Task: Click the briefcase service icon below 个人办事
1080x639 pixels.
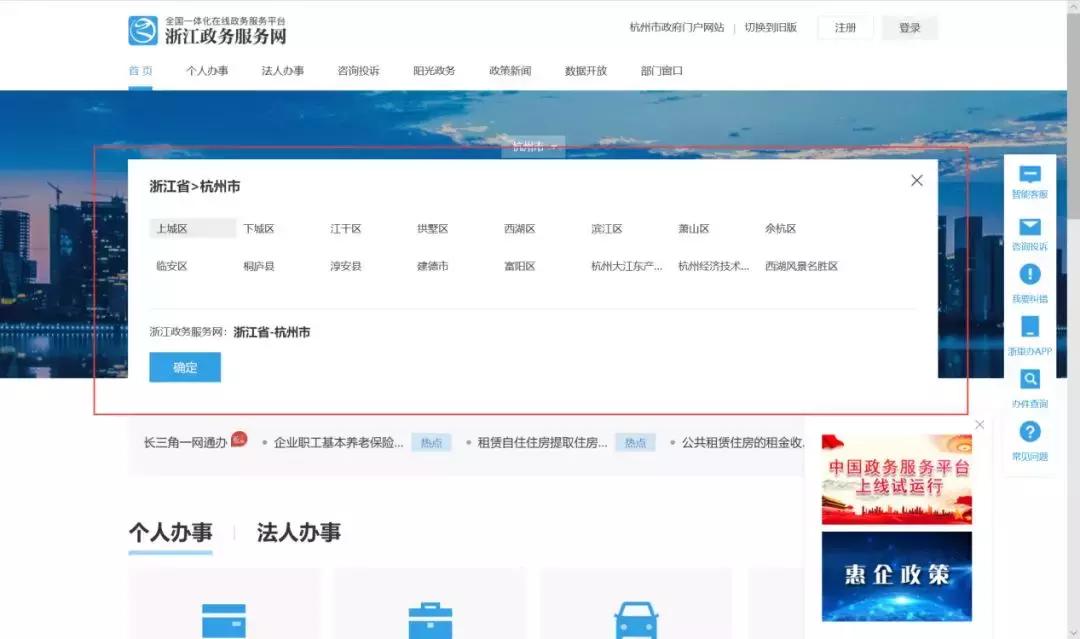Action: click(x=429, y=615)
